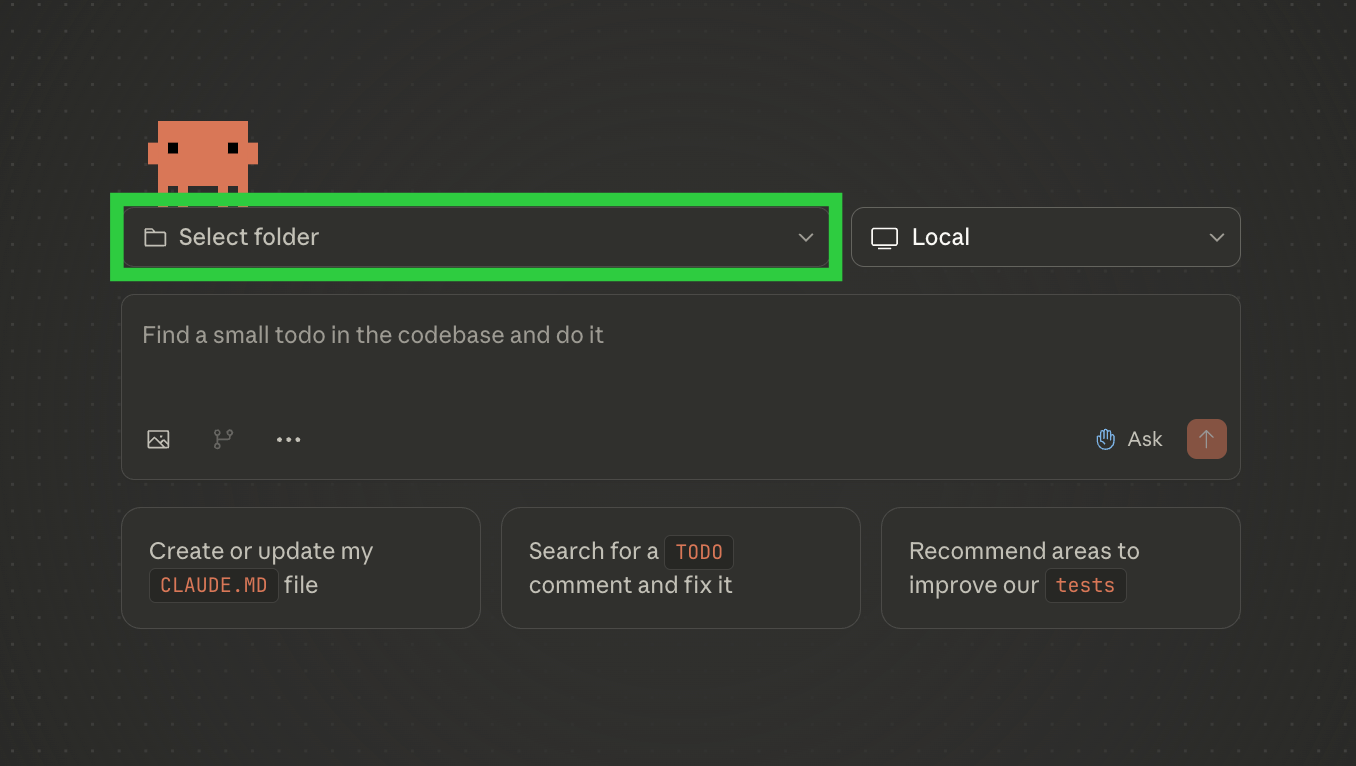
Task: Click the monitor icon beside Local
Action: 884,238
